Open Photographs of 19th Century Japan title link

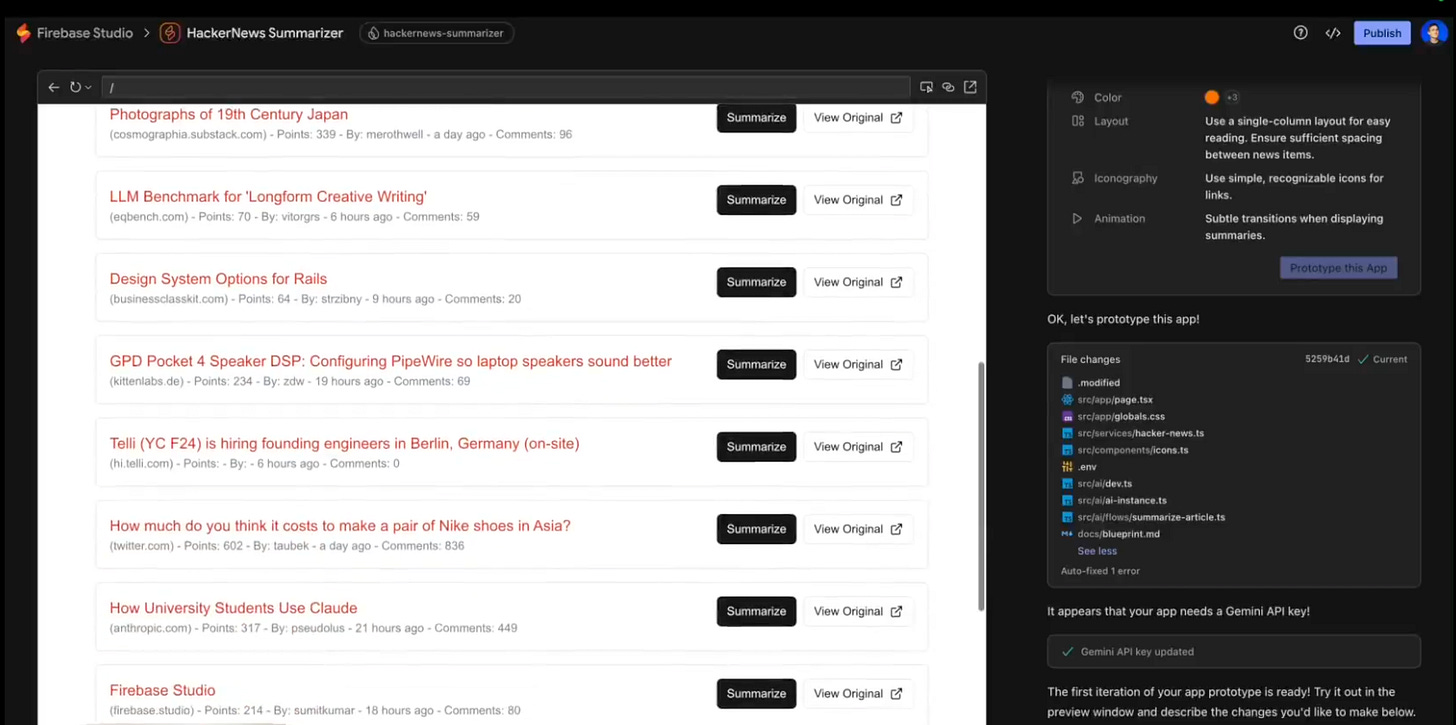(x=229, y=115)
